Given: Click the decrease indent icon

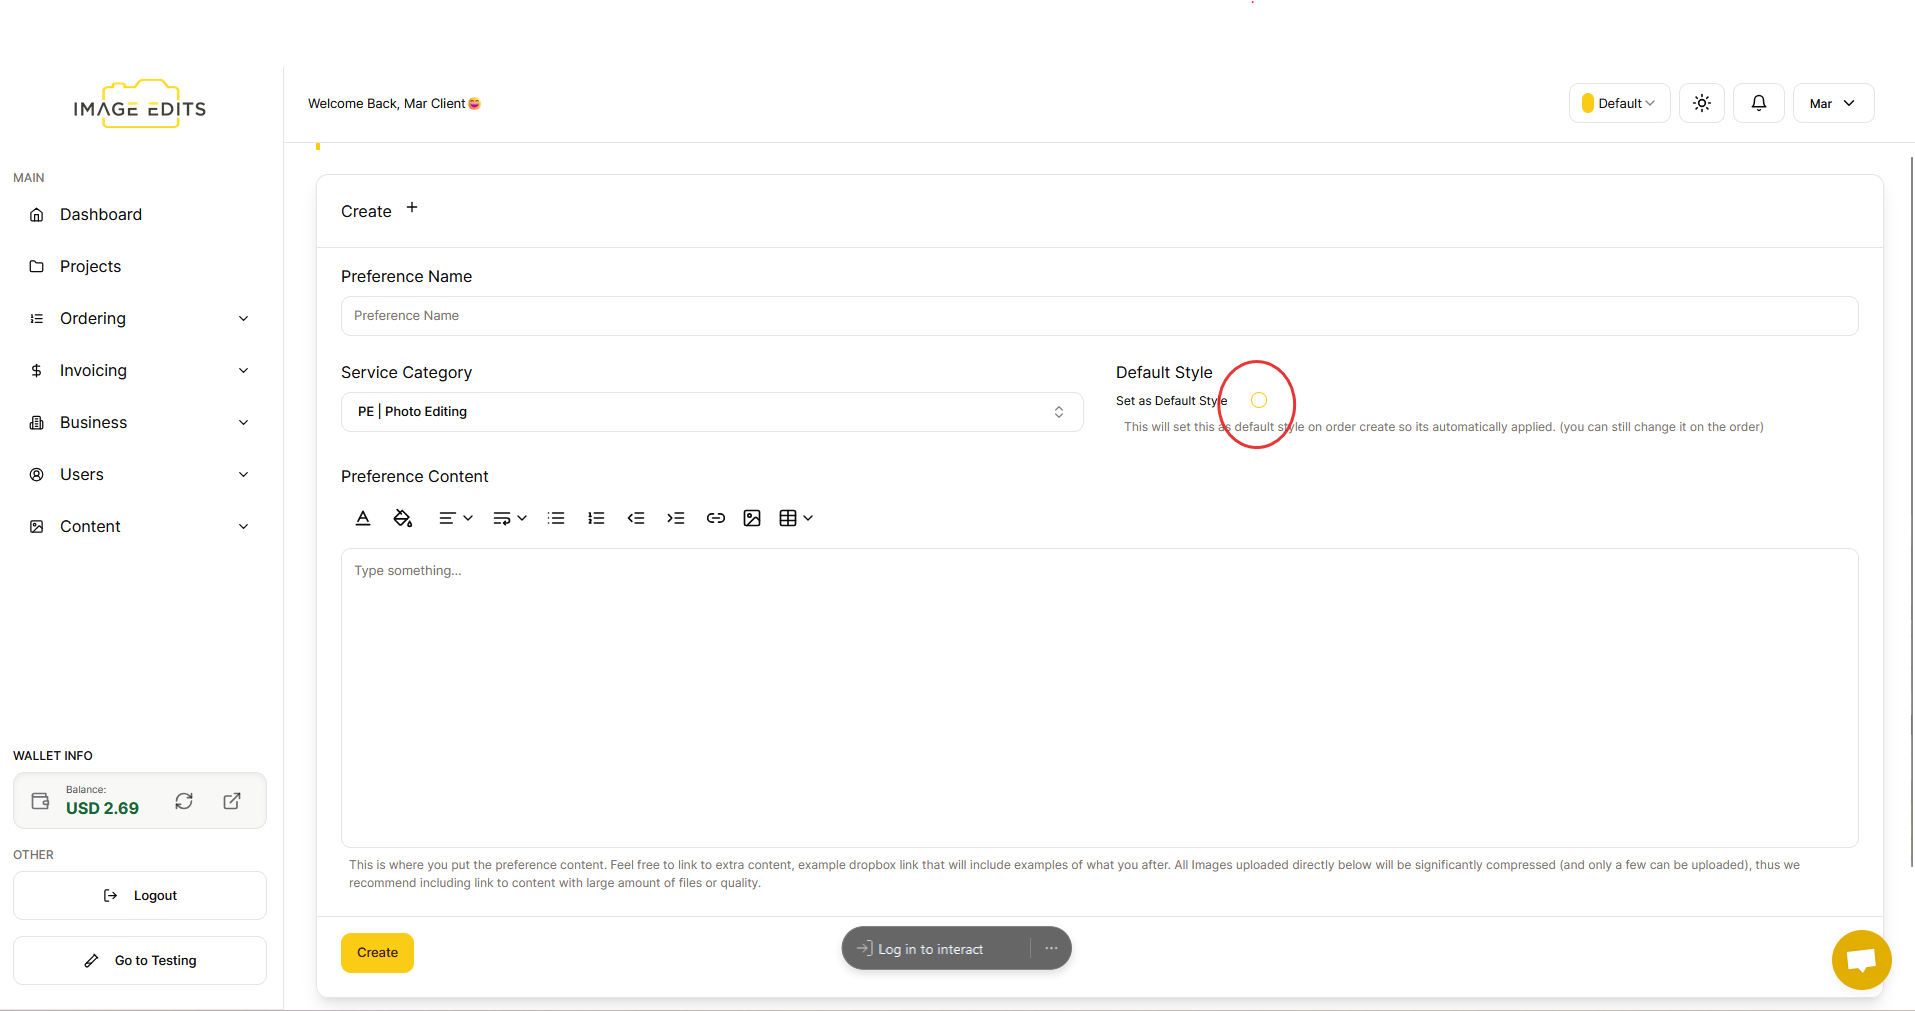Looking at the screenshot, I should pyautogui.click(x=636, y=518).
